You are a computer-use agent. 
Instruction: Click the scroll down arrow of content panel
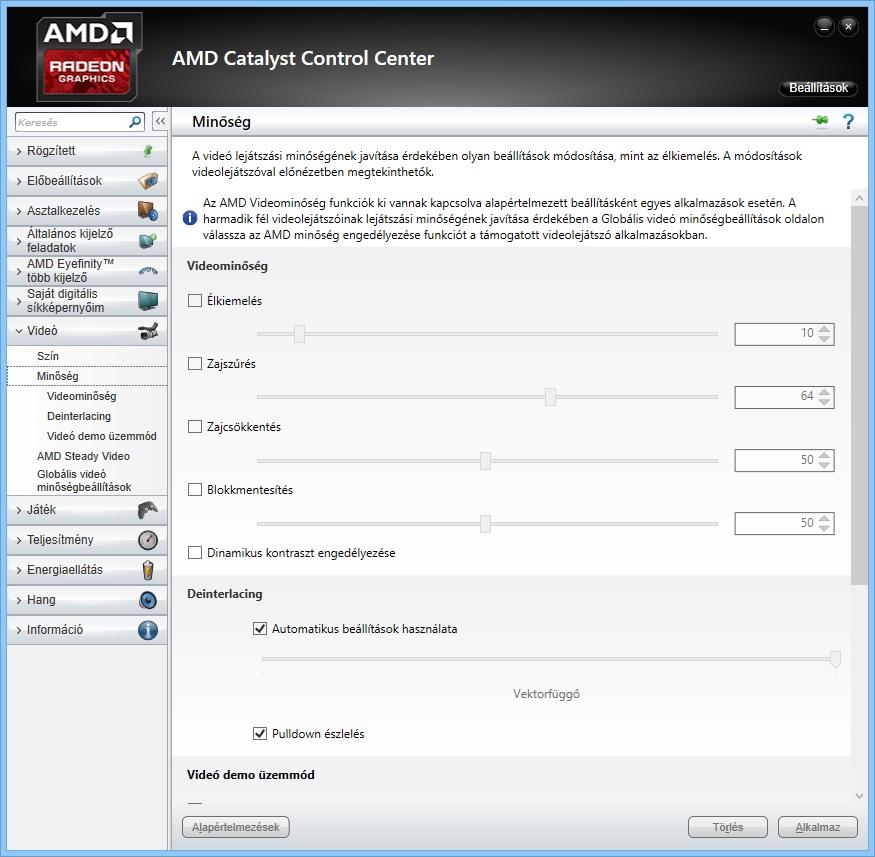coord(859,796)
